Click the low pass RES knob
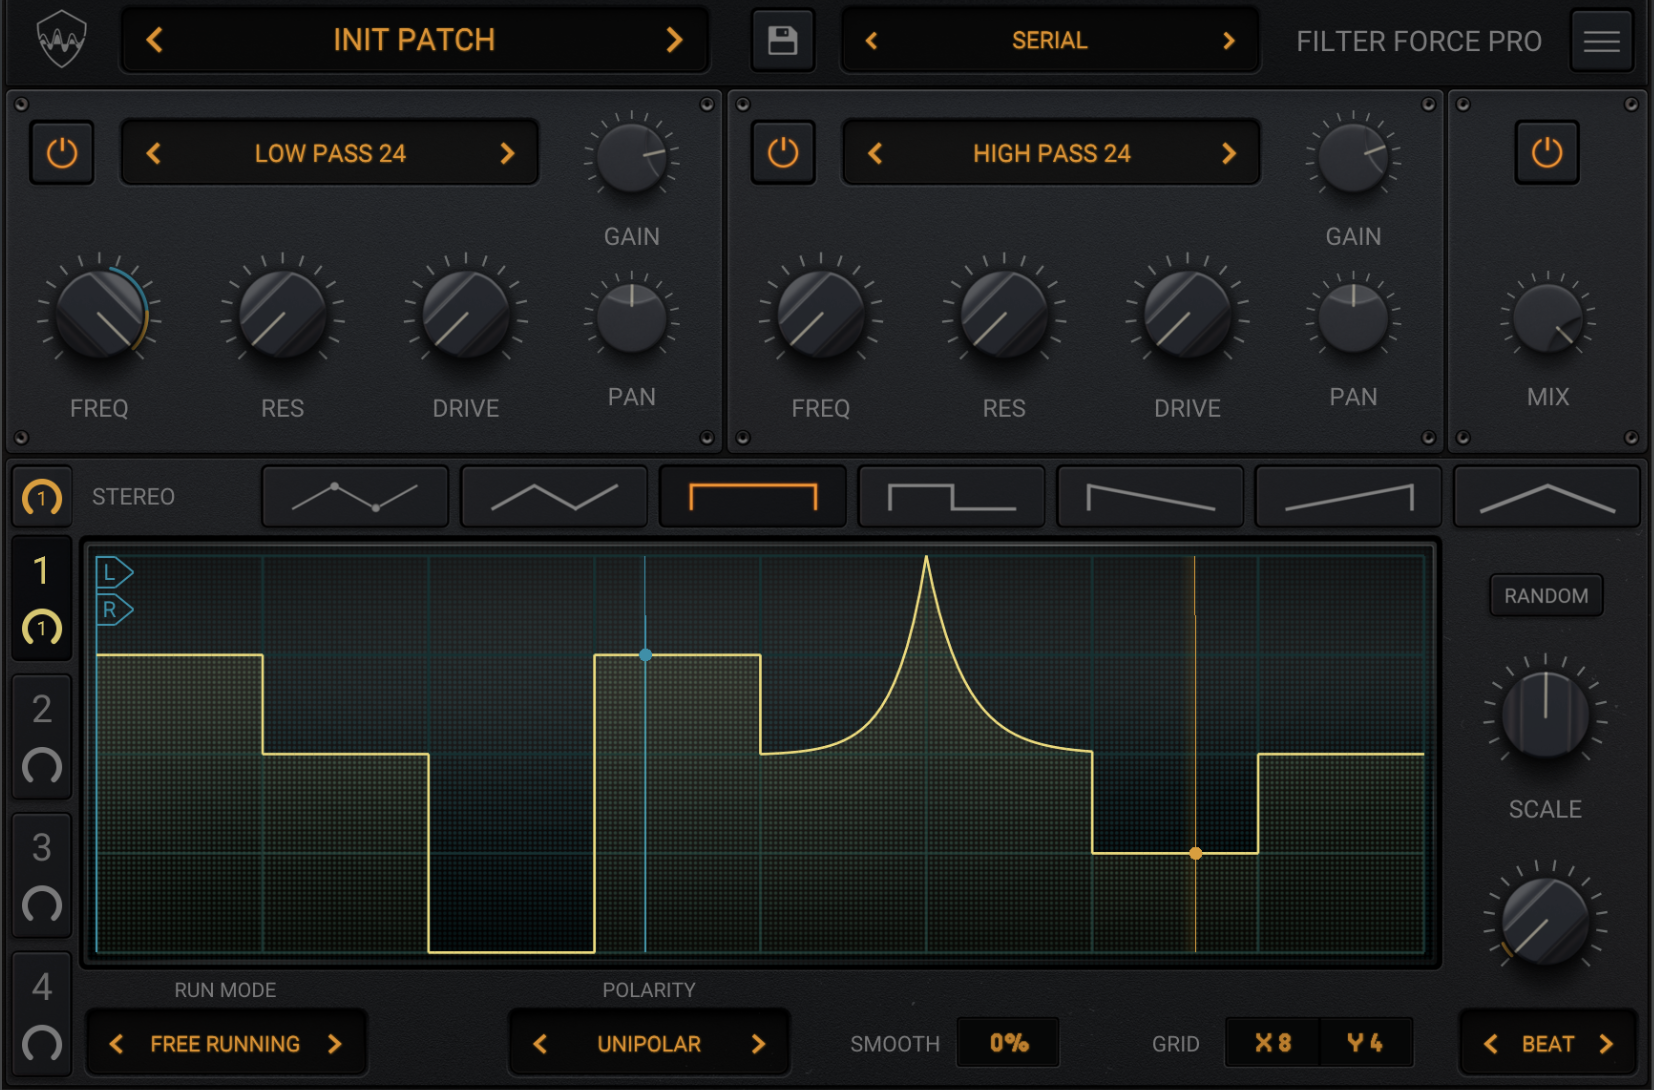 coord(283,314)
